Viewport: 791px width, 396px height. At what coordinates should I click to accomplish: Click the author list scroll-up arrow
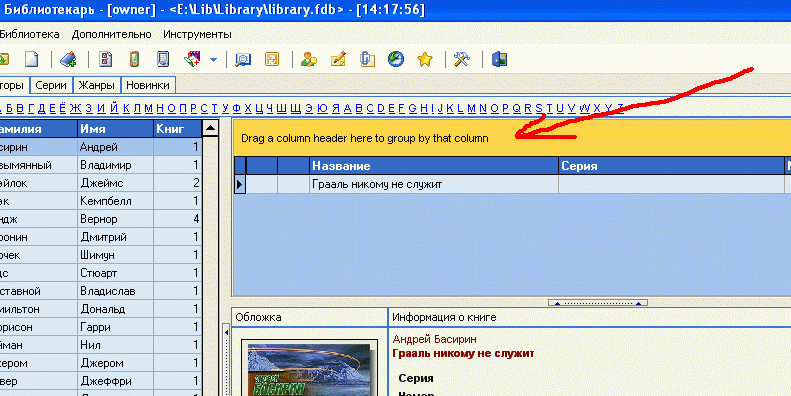pos(210,129)
